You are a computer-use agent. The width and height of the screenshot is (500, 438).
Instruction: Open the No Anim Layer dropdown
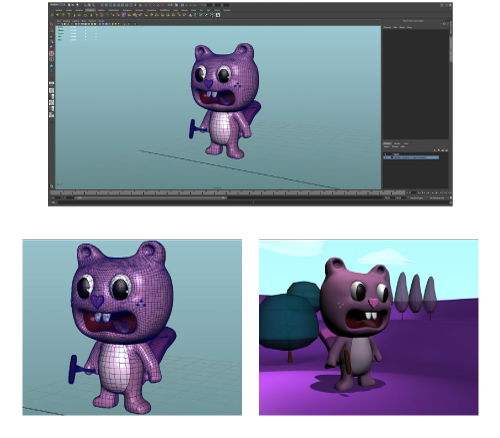pos(417,198)
